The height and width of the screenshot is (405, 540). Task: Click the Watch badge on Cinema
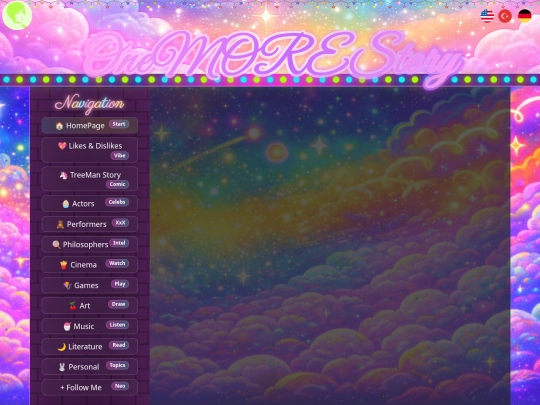pyautogui.click(x=117, y=263)
